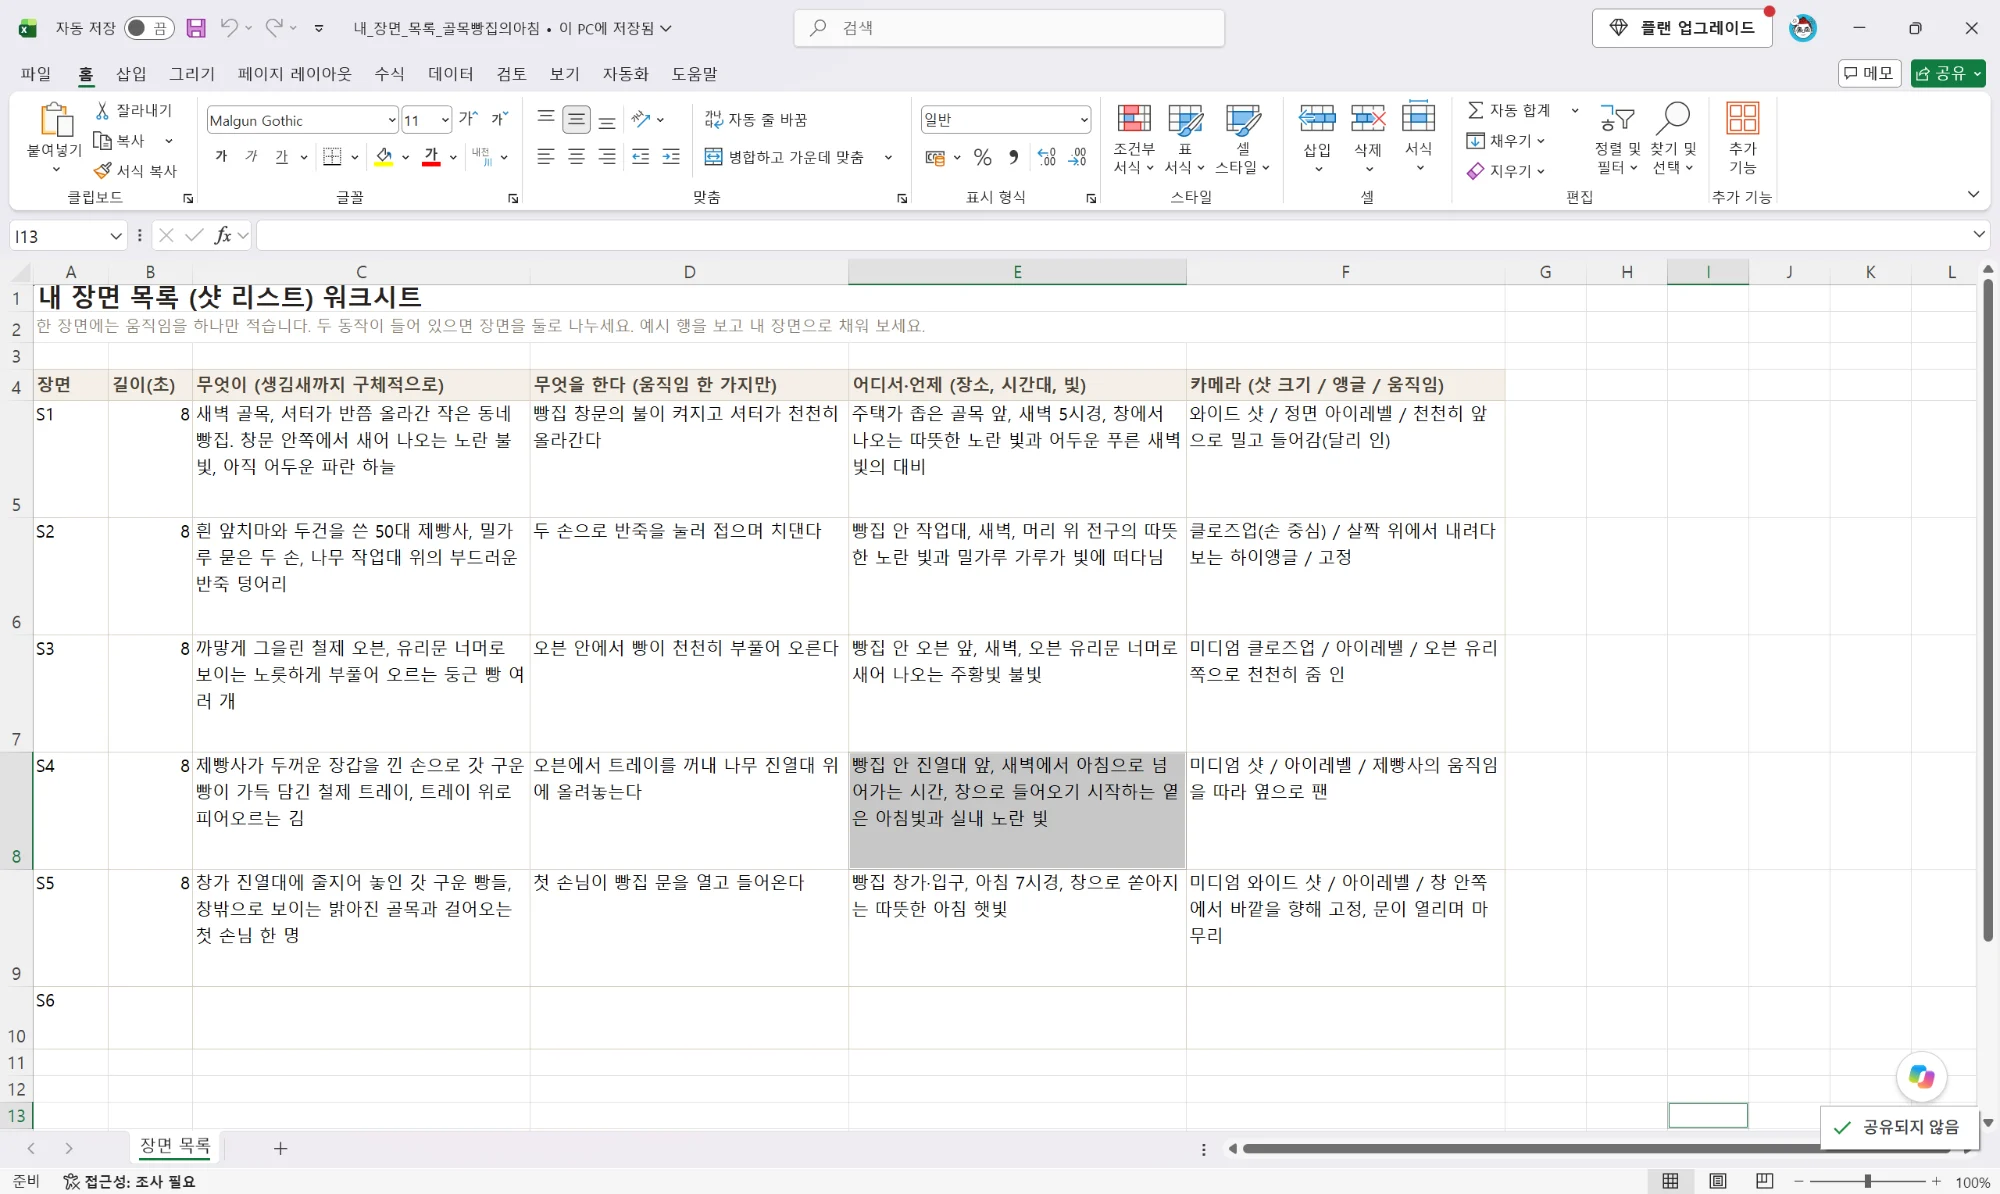2000x1194 pixels.
Task: Open Conditional Formatting (조건부 서식)
Action: pyautogui.click(x=1134, y=138)
